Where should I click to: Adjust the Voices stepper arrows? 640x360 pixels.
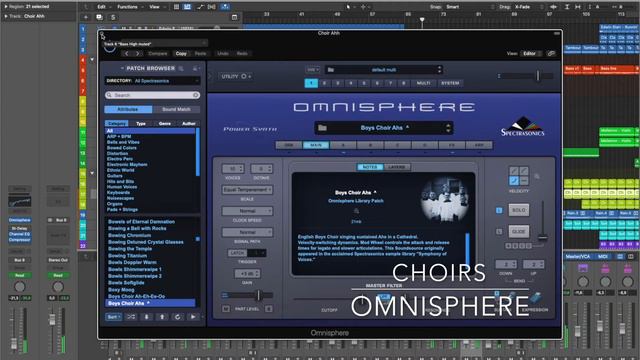pos(241,169)
